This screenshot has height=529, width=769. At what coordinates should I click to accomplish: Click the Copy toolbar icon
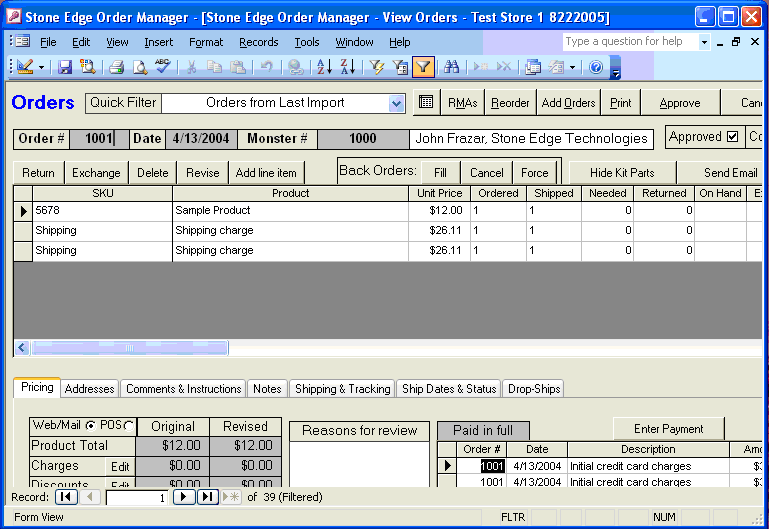214,67
